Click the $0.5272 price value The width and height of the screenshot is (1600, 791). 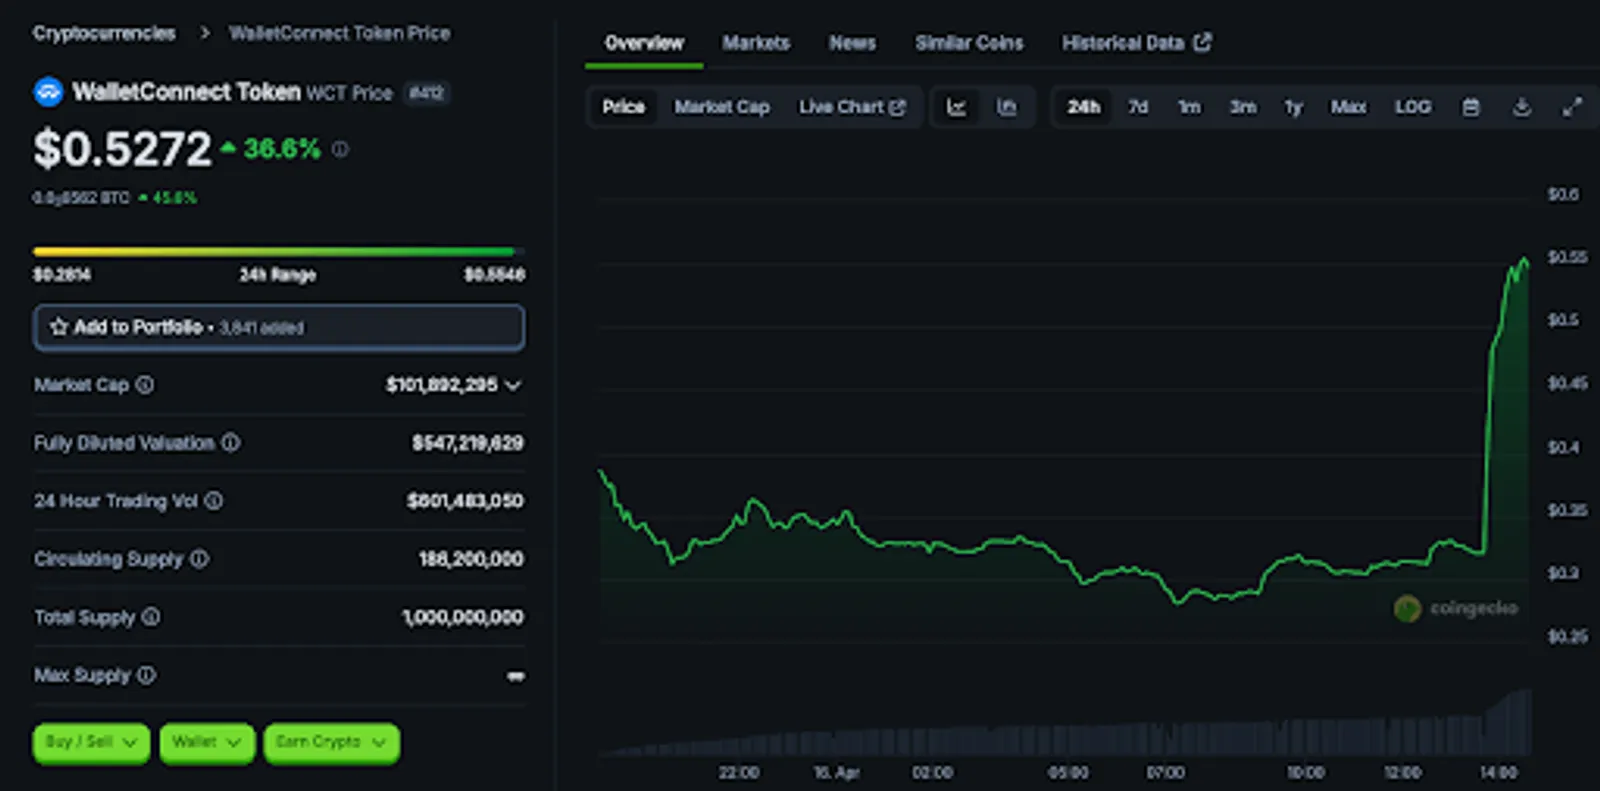[x=122, y=150]
